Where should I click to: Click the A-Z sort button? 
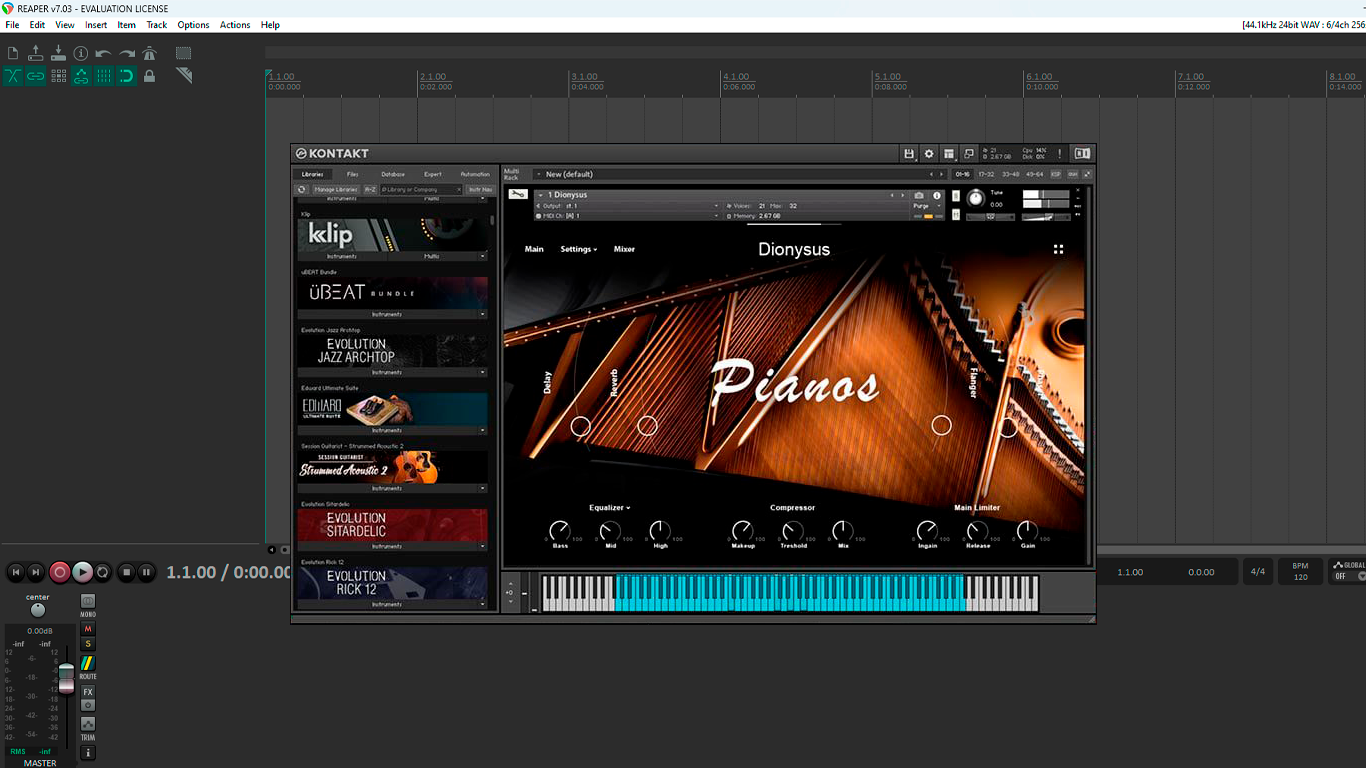pyautogui.click(x=370, y=189)
